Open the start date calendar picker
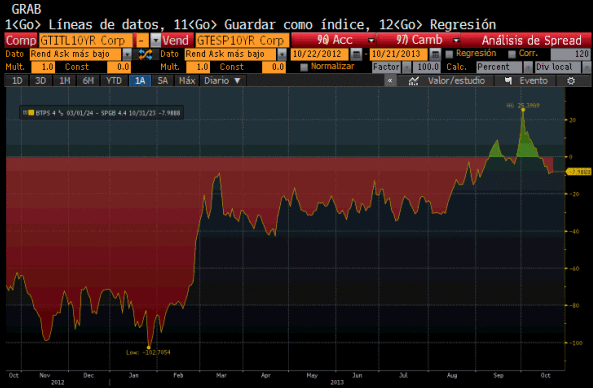The height and width of the screenshot is (388, 593). (356, 54)
